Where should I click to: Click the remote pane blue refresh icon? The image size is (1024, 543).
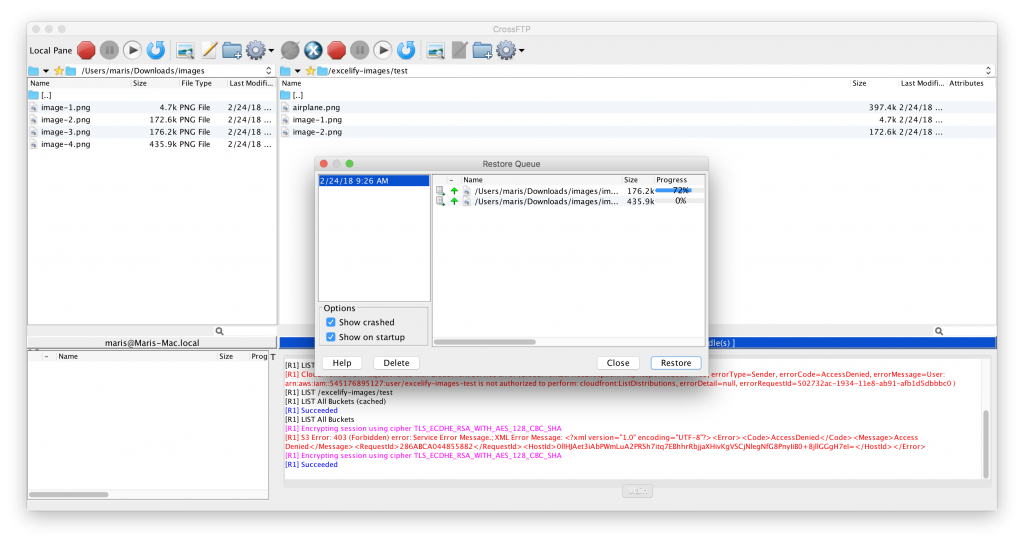406,49
